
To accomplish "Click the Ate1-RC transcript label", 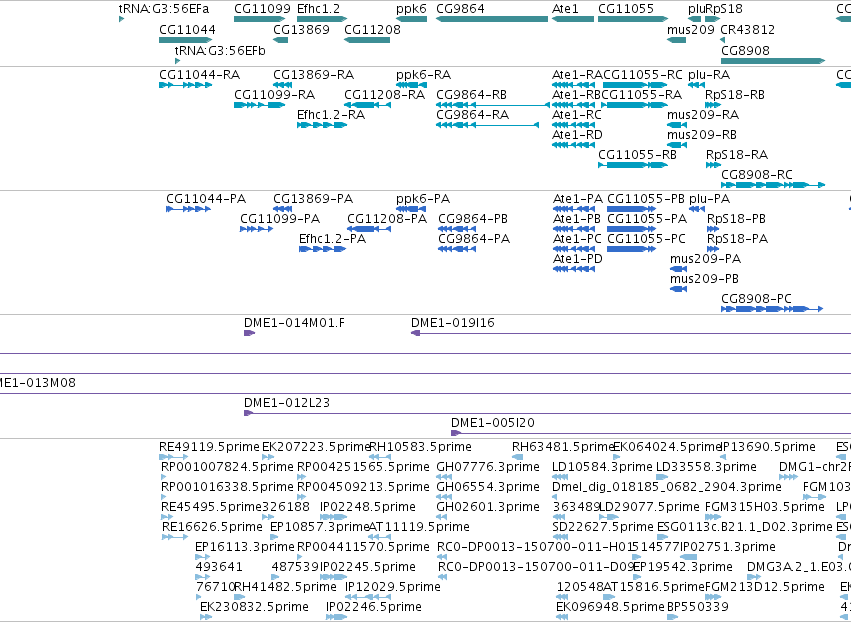I will 576,115.
